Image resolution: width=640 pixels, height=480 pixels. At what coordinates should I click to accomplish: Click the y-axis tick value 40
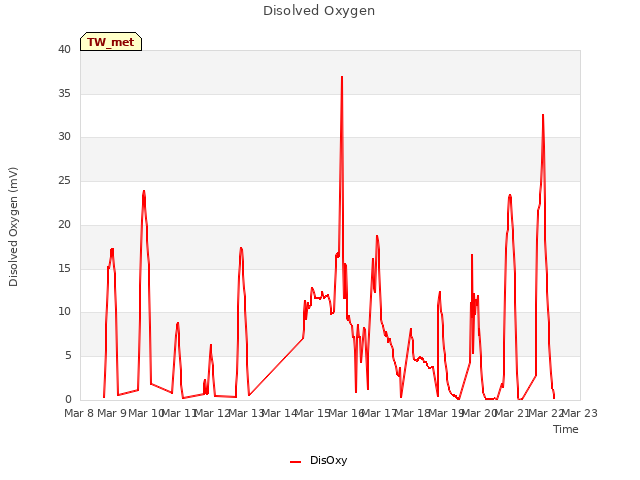click(64, 49)
